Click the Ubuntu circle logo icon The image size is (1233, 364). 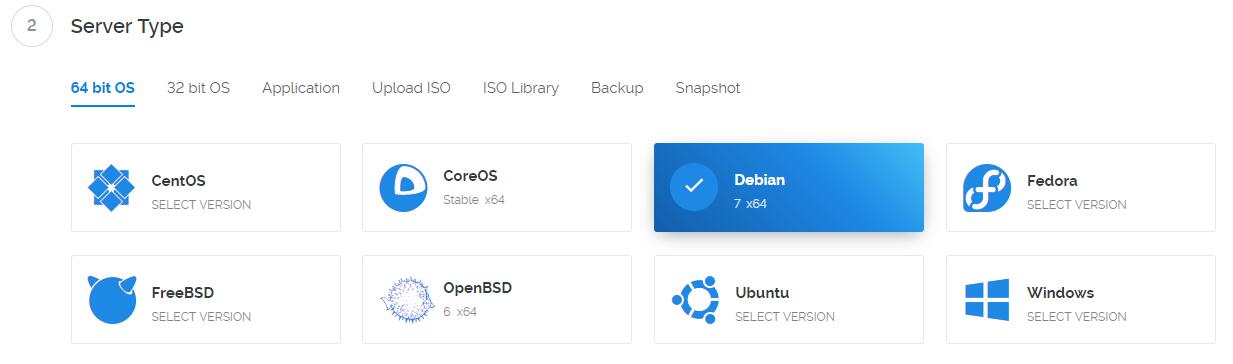(695, 300)
